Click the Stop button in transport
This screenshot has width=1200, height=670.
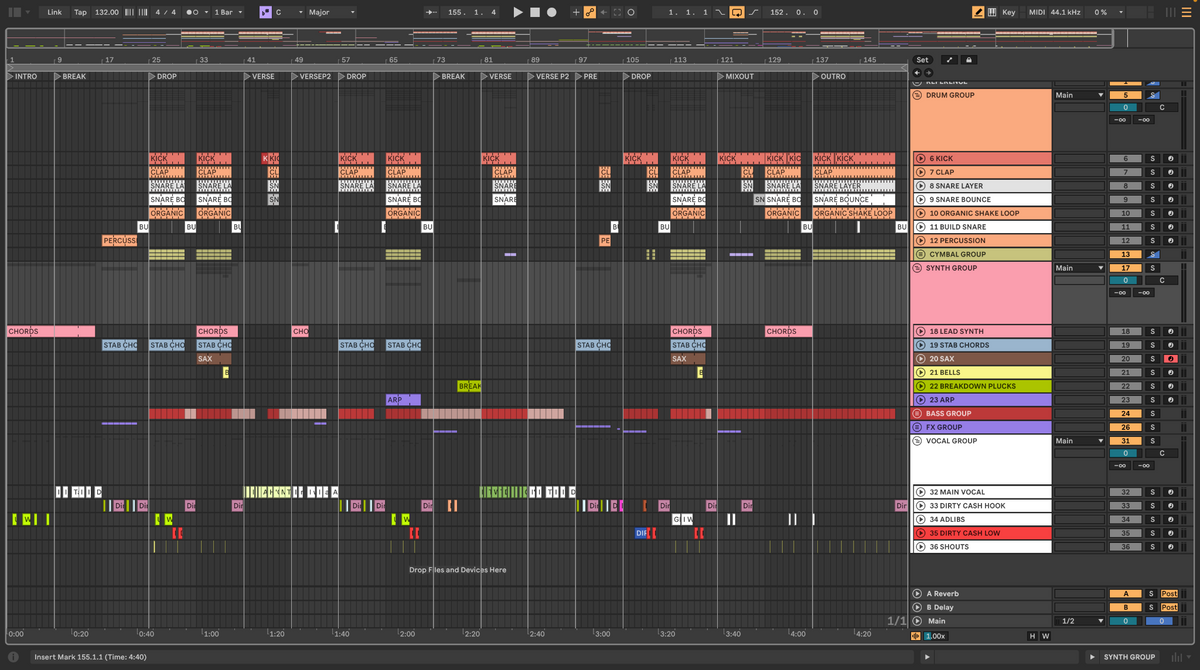[534, 12]
